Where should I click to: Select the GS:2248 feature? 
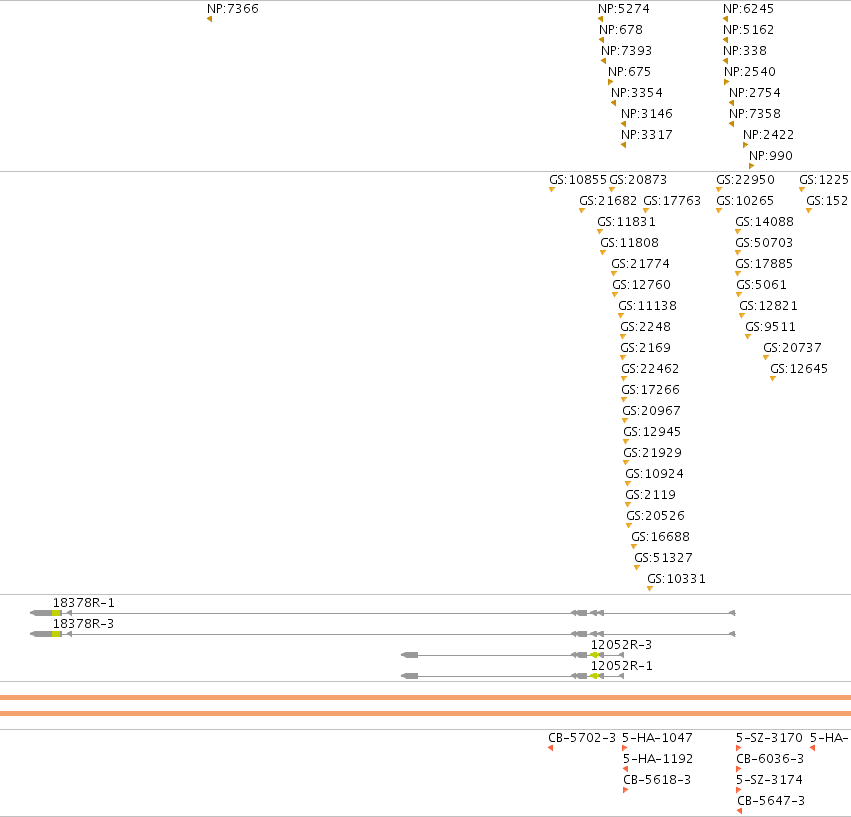[645, 327]
